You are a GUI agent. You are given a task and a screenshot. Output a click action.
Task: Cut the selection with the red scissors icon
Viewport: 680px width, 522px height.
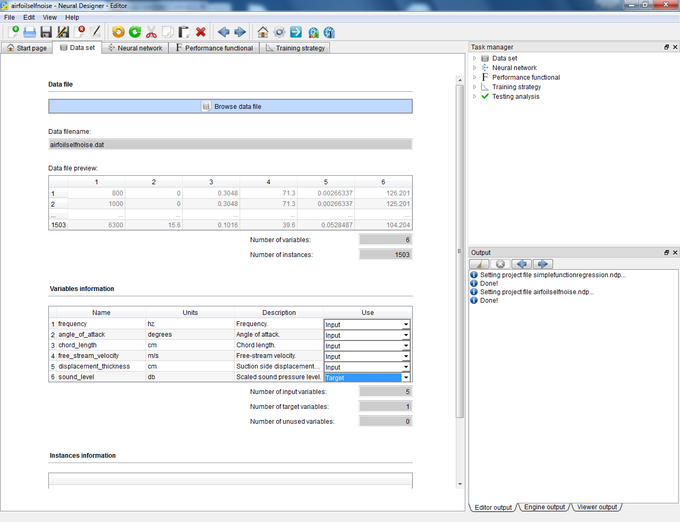[x=151, y=32]
